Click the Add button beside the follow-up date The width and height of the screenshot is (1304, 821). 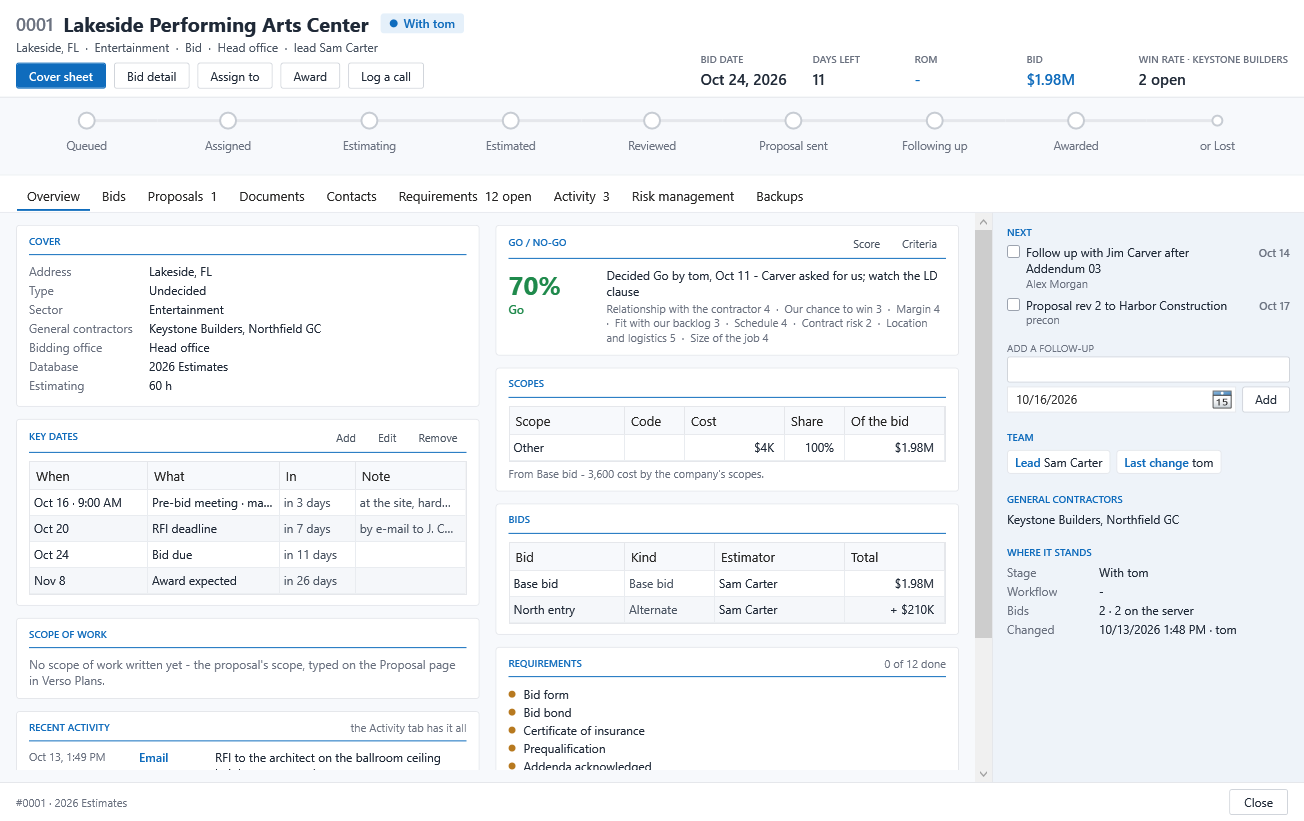pyautogui.click(x=1266, y=400)
